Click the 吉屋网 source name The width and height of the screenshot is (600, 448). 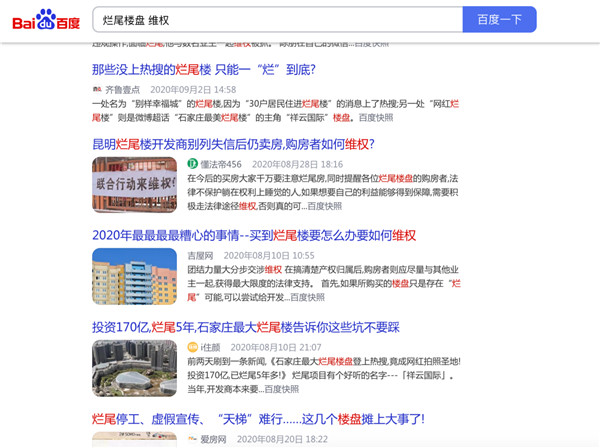pyautogui.click(x=200, y=255)
